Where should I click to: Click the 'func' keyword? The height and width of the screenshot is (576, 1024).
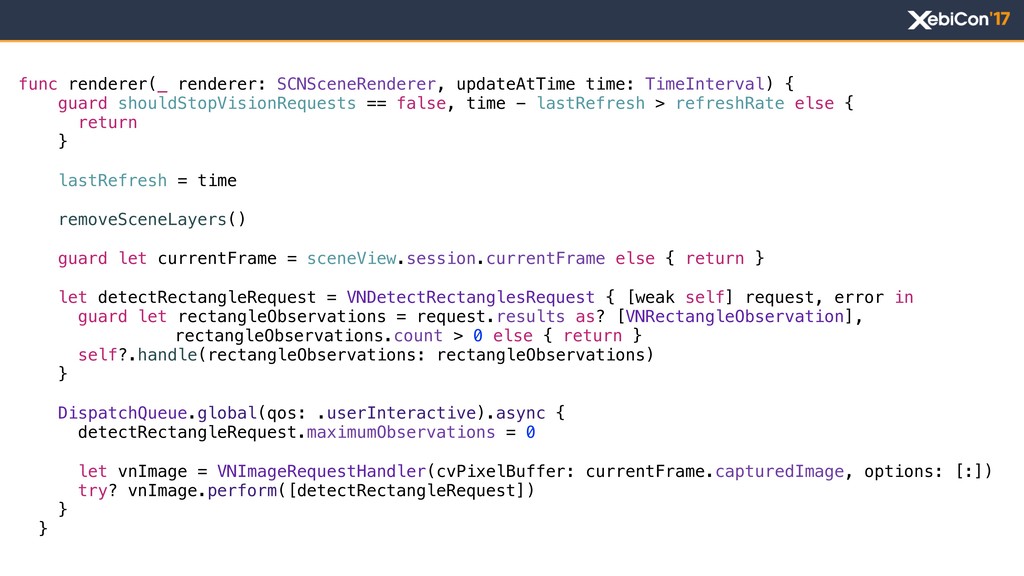[38, 84]
